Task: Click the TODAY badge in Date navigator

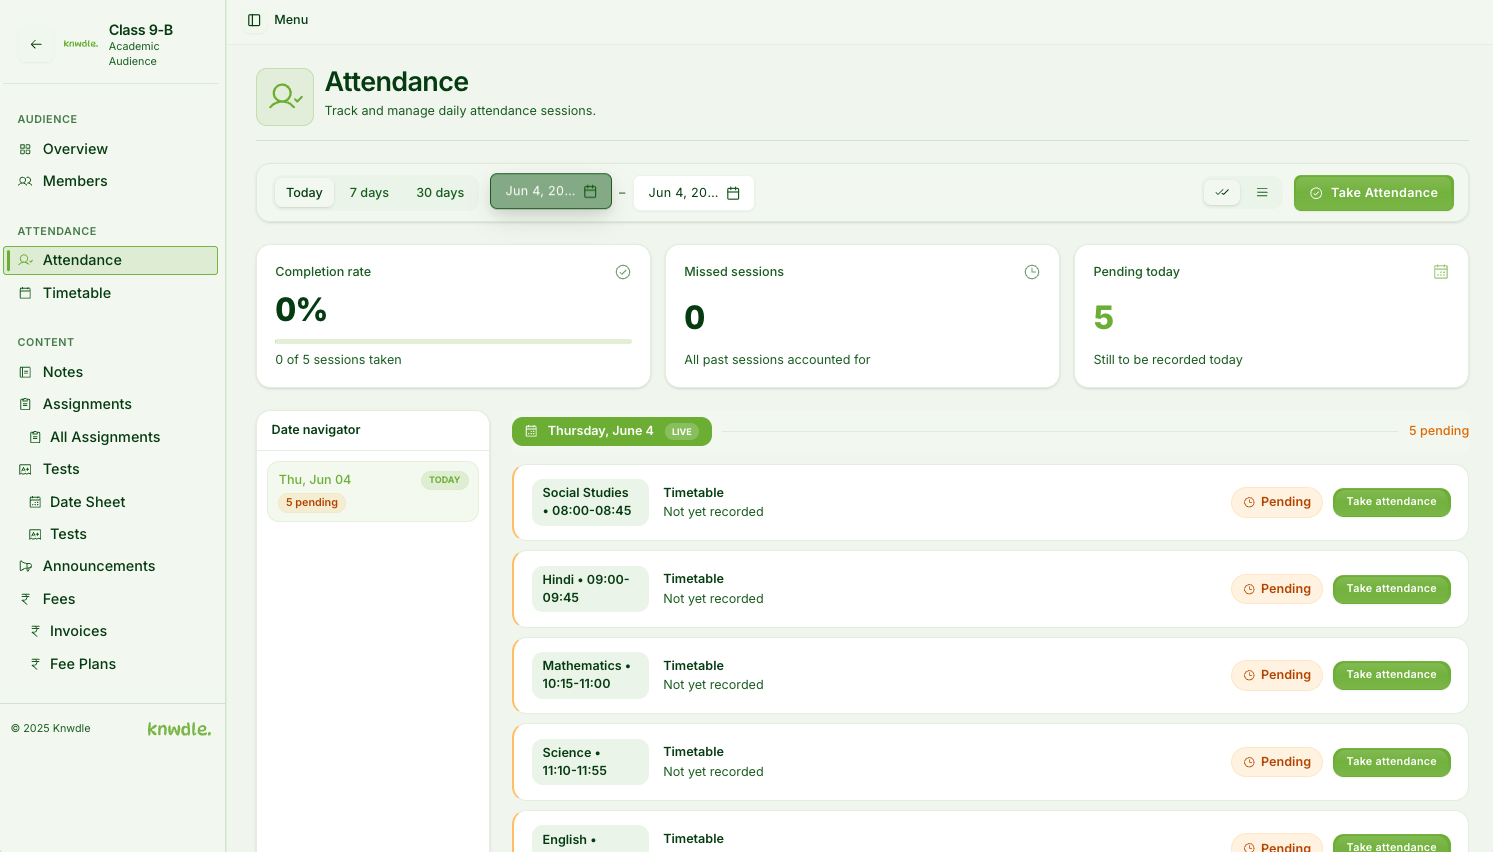Action: pos(444,480)
